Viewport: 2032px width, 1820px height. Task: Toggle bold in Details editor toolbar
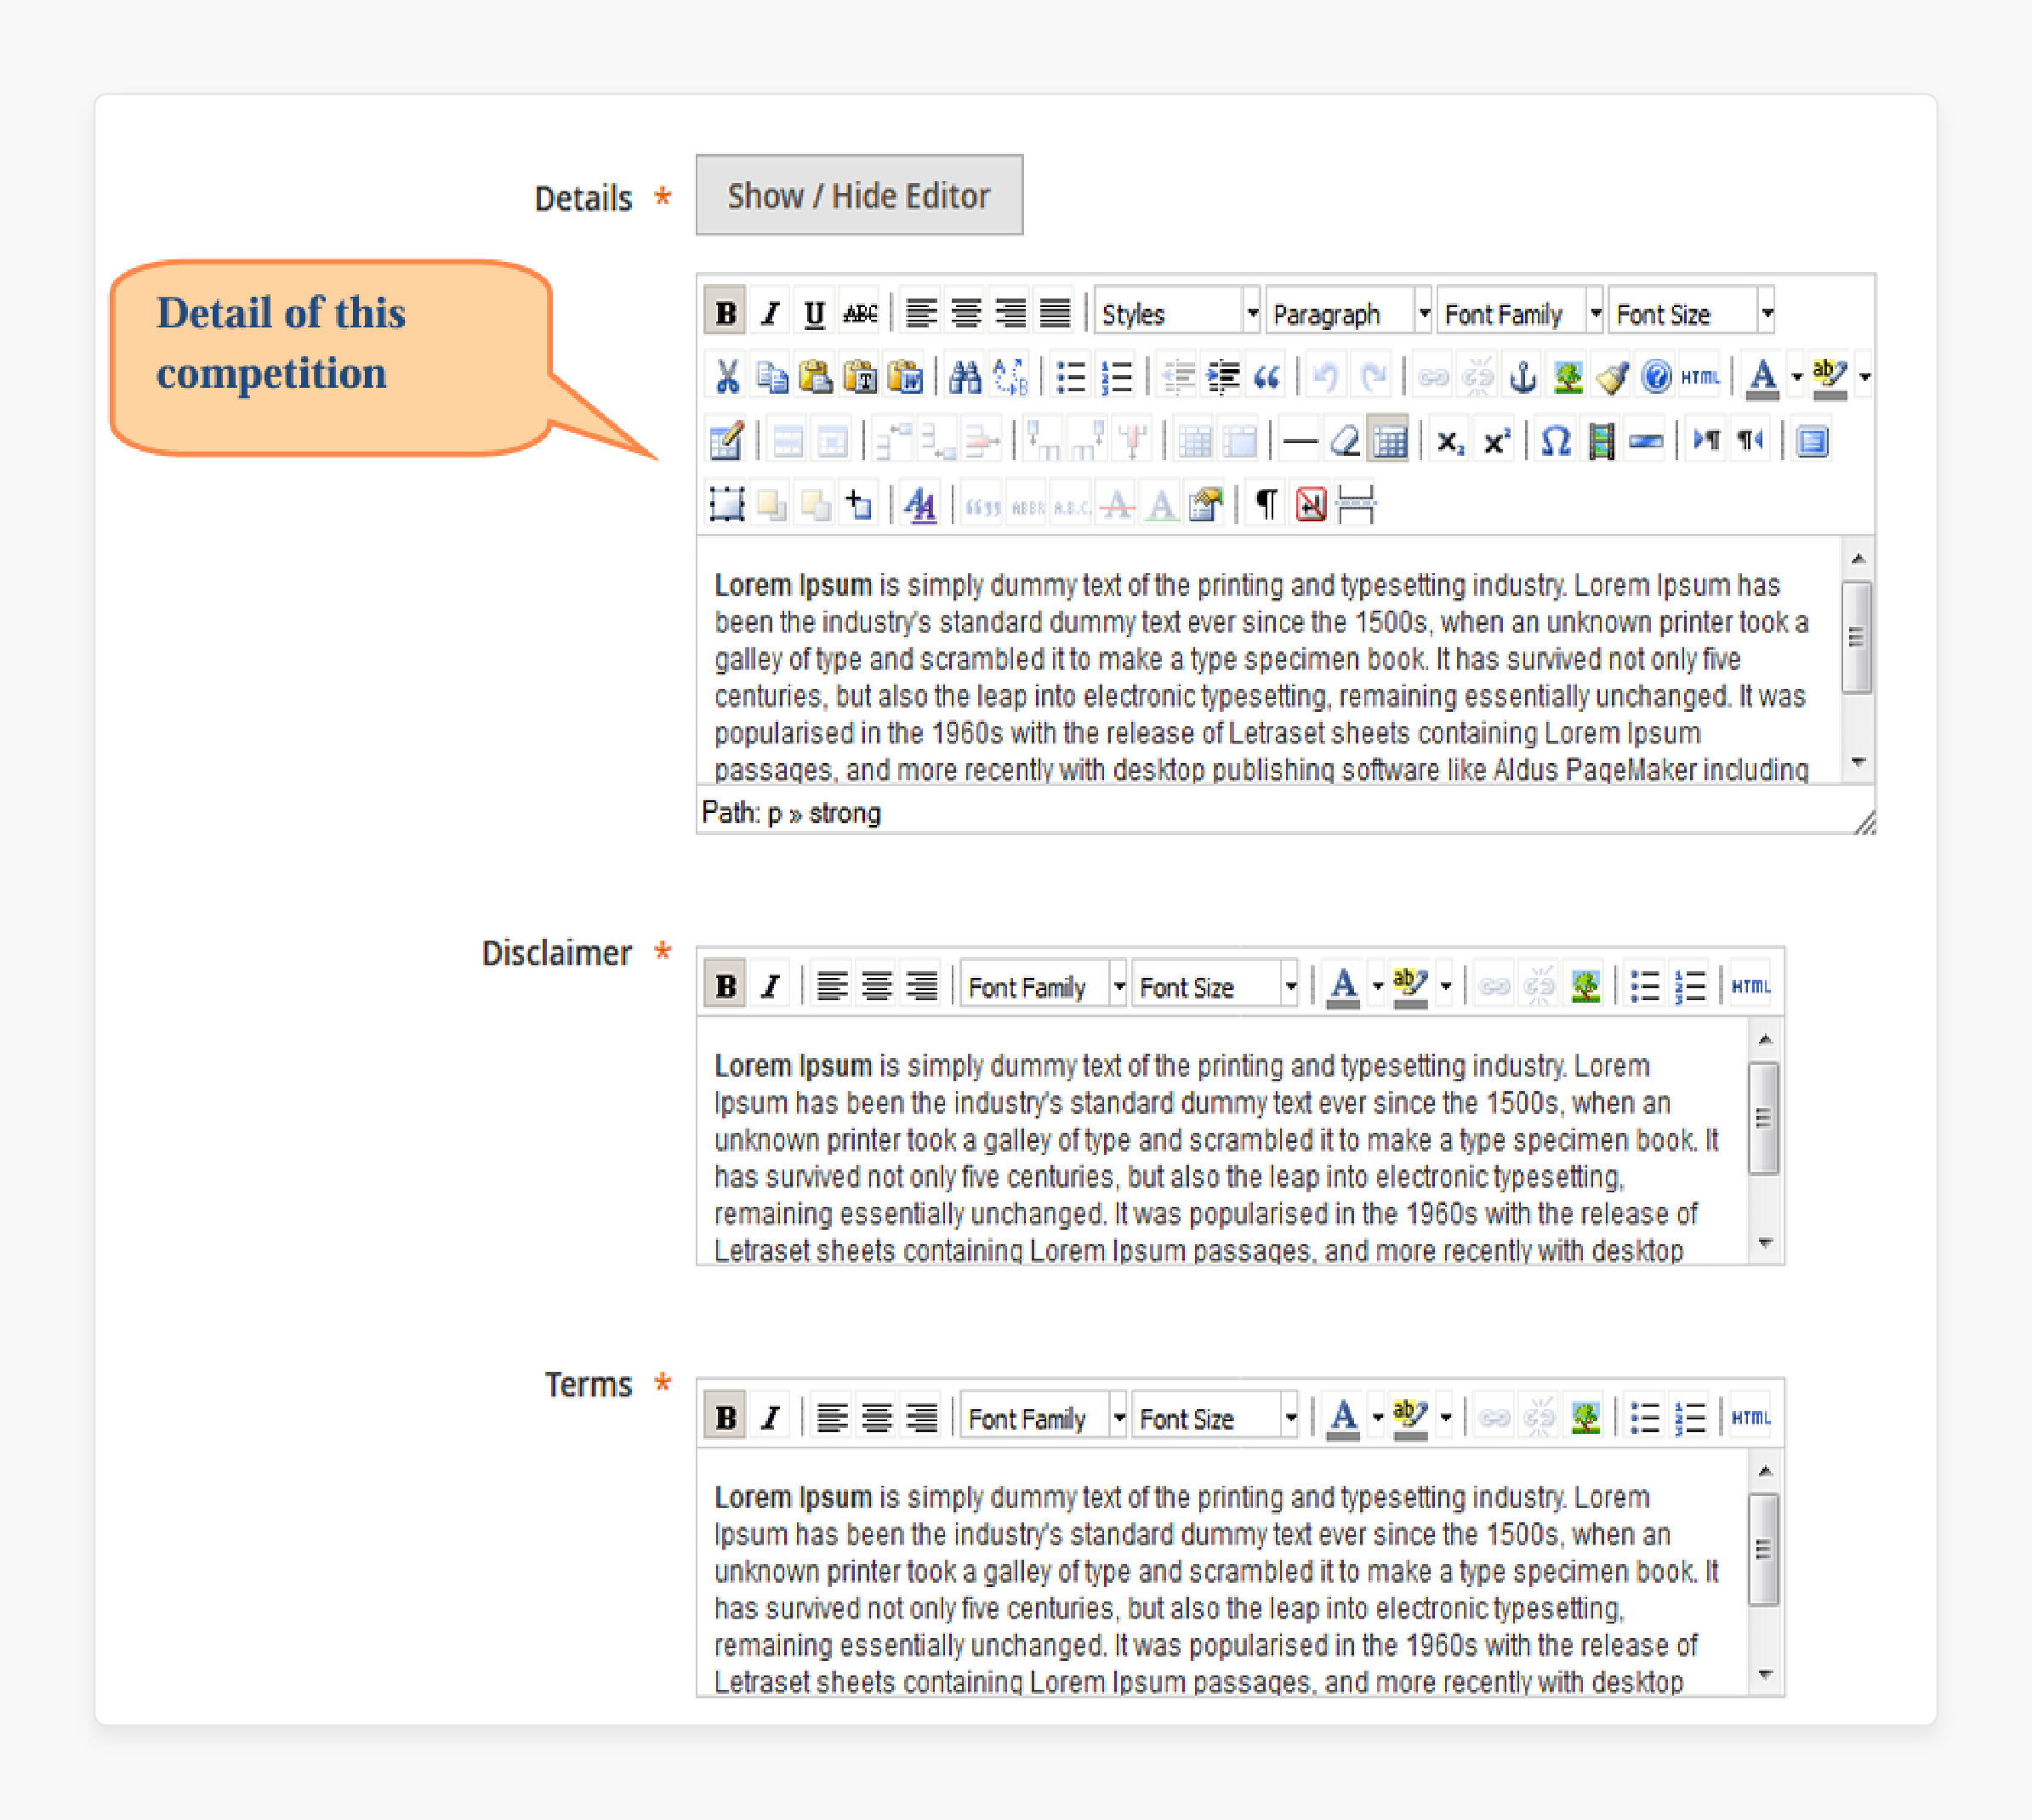726,314
